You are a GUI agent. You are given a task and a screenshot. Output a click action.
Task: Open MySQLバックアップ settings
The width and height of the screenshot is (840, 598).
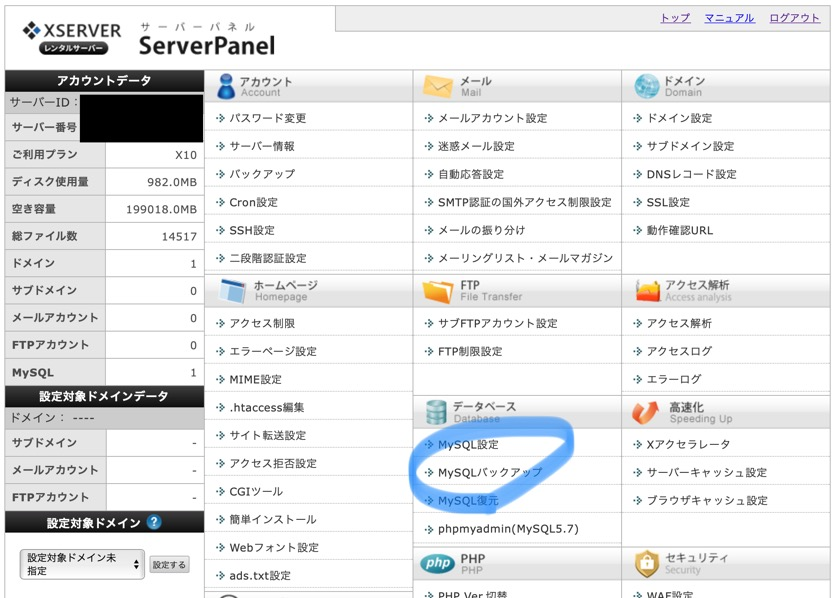489,472
